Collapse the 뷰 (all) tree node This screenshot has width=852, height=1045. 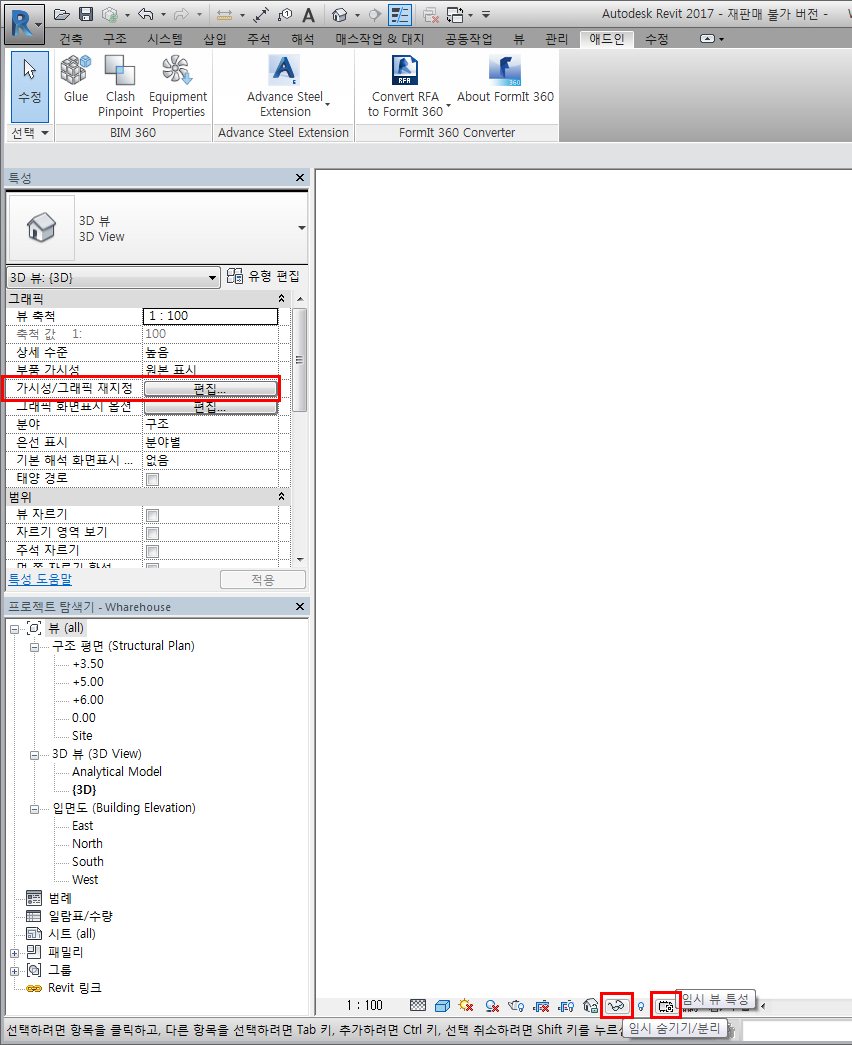(x=14, y=628)
